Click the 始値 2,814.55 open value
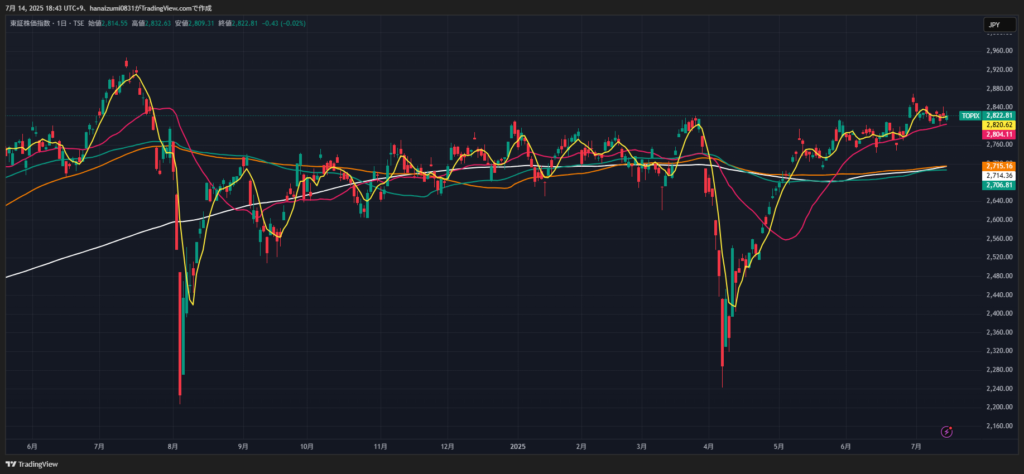Screen dimensions: 1024x474 (110, 24)
